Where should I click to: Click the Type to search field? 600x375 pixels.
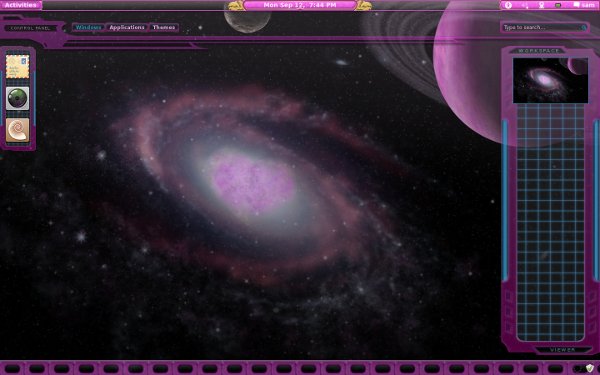545,27
